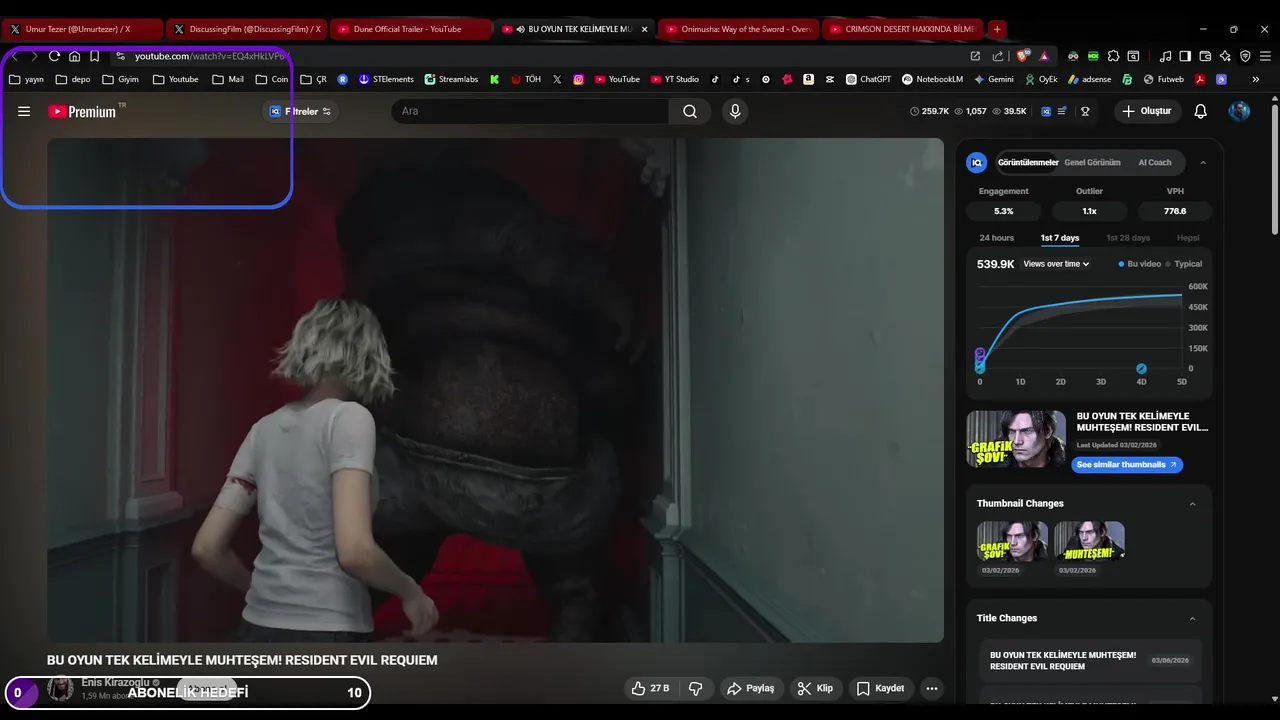The width and height of the screenshot is (1280, 720).
Task: Open the yayın bookmarks folder
Action: 27,79
